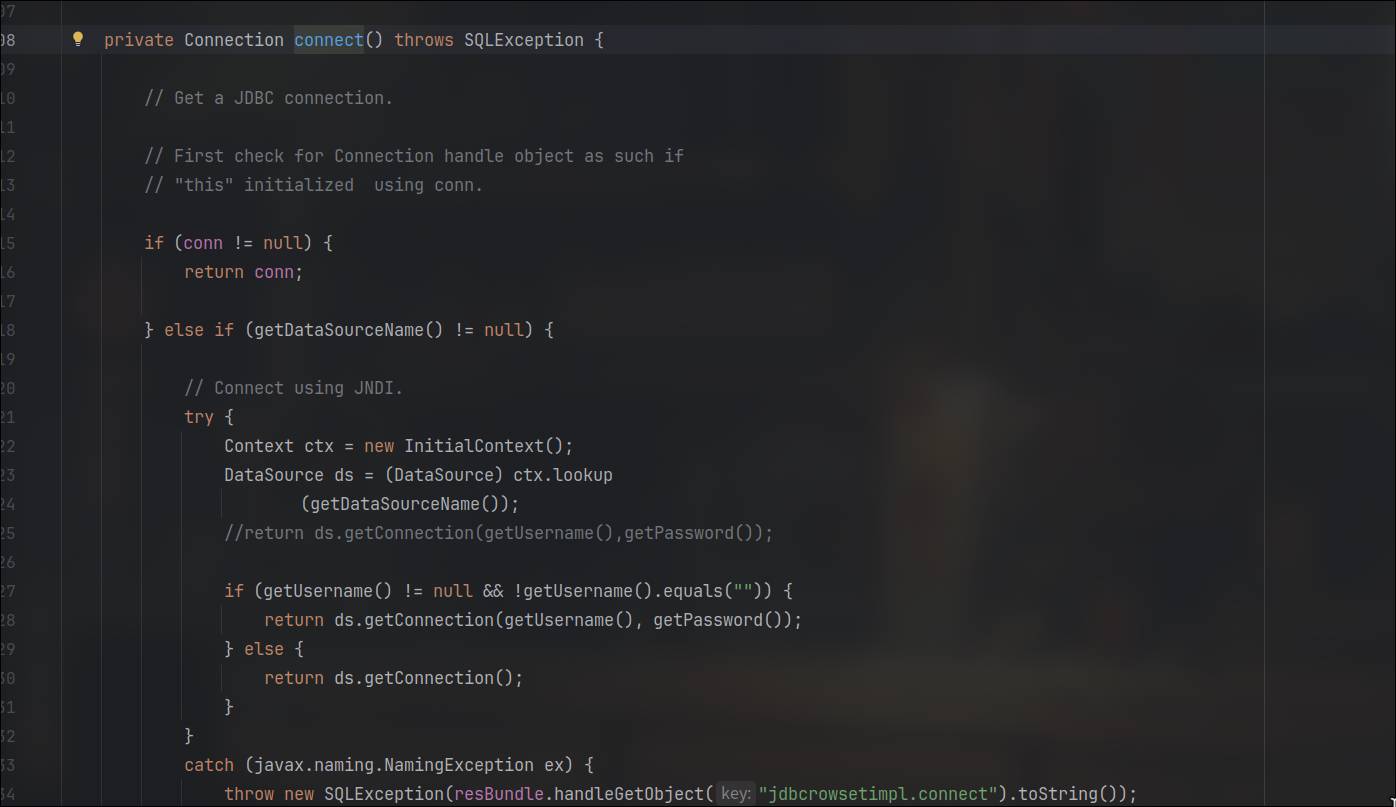Place the cursor on the connect method name
This screenshot has height=807, width=1396.
coord(328,40)
